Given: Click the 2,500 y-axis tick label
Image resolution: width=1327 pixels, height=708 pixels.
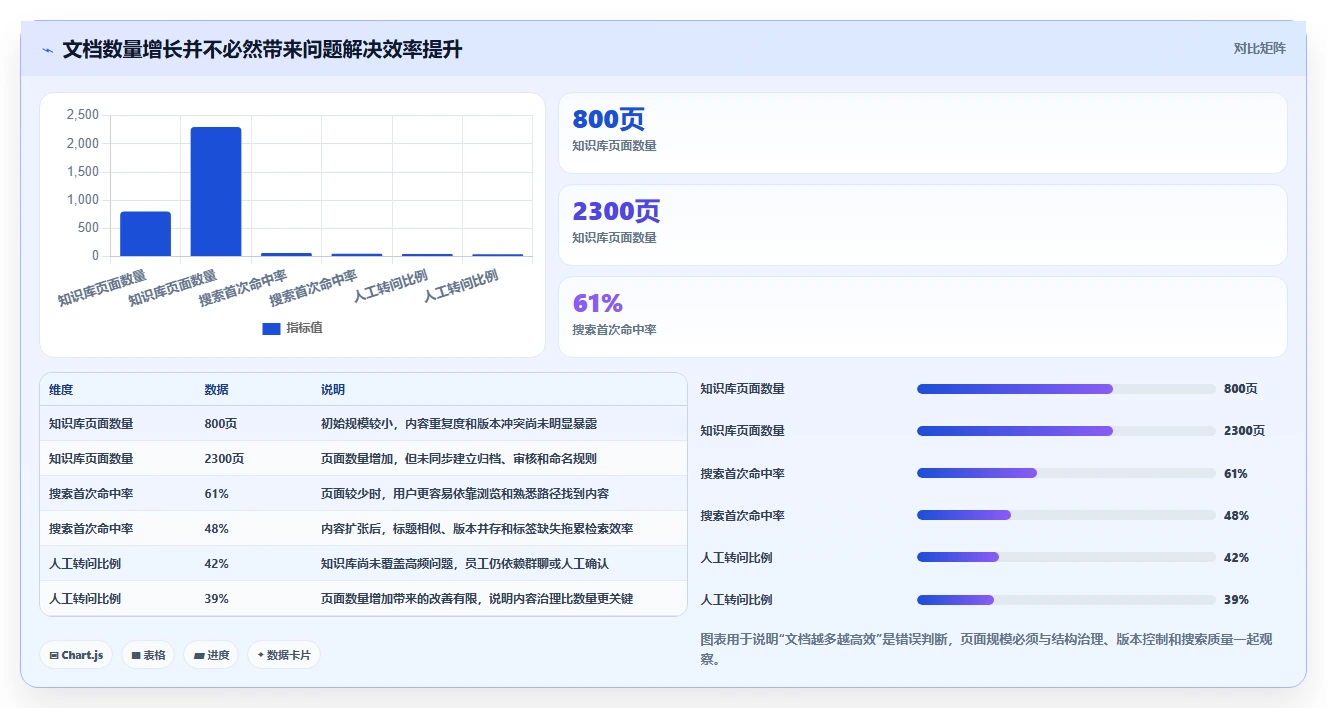Looking at the screenshot, I should click(x=82, y=115).
